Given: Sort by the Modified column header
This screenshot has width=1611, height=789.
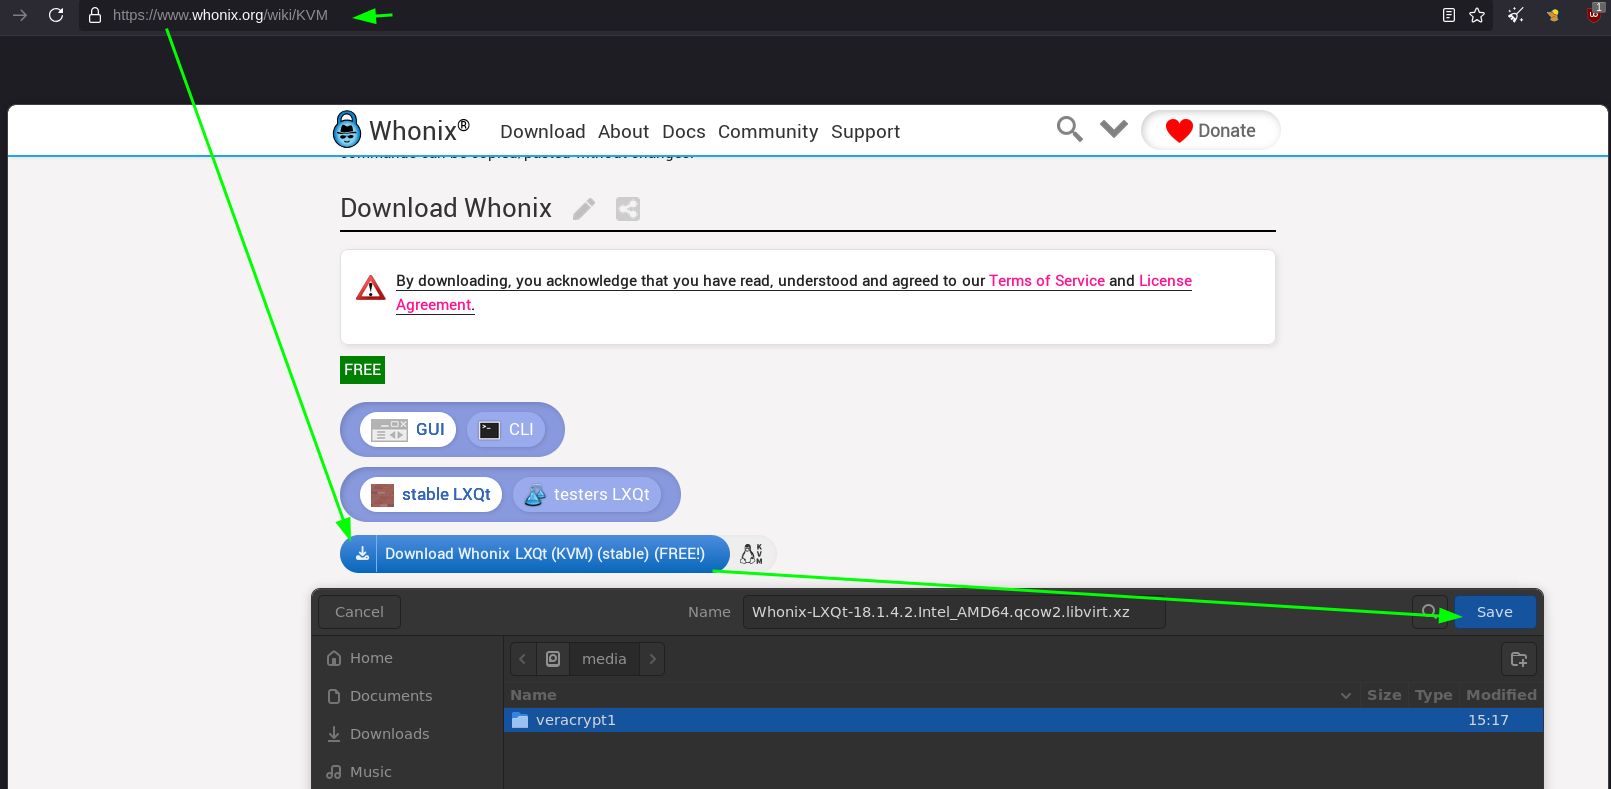Looking at the screenshot, I should pyautogui.click(x=1501, y=695).
